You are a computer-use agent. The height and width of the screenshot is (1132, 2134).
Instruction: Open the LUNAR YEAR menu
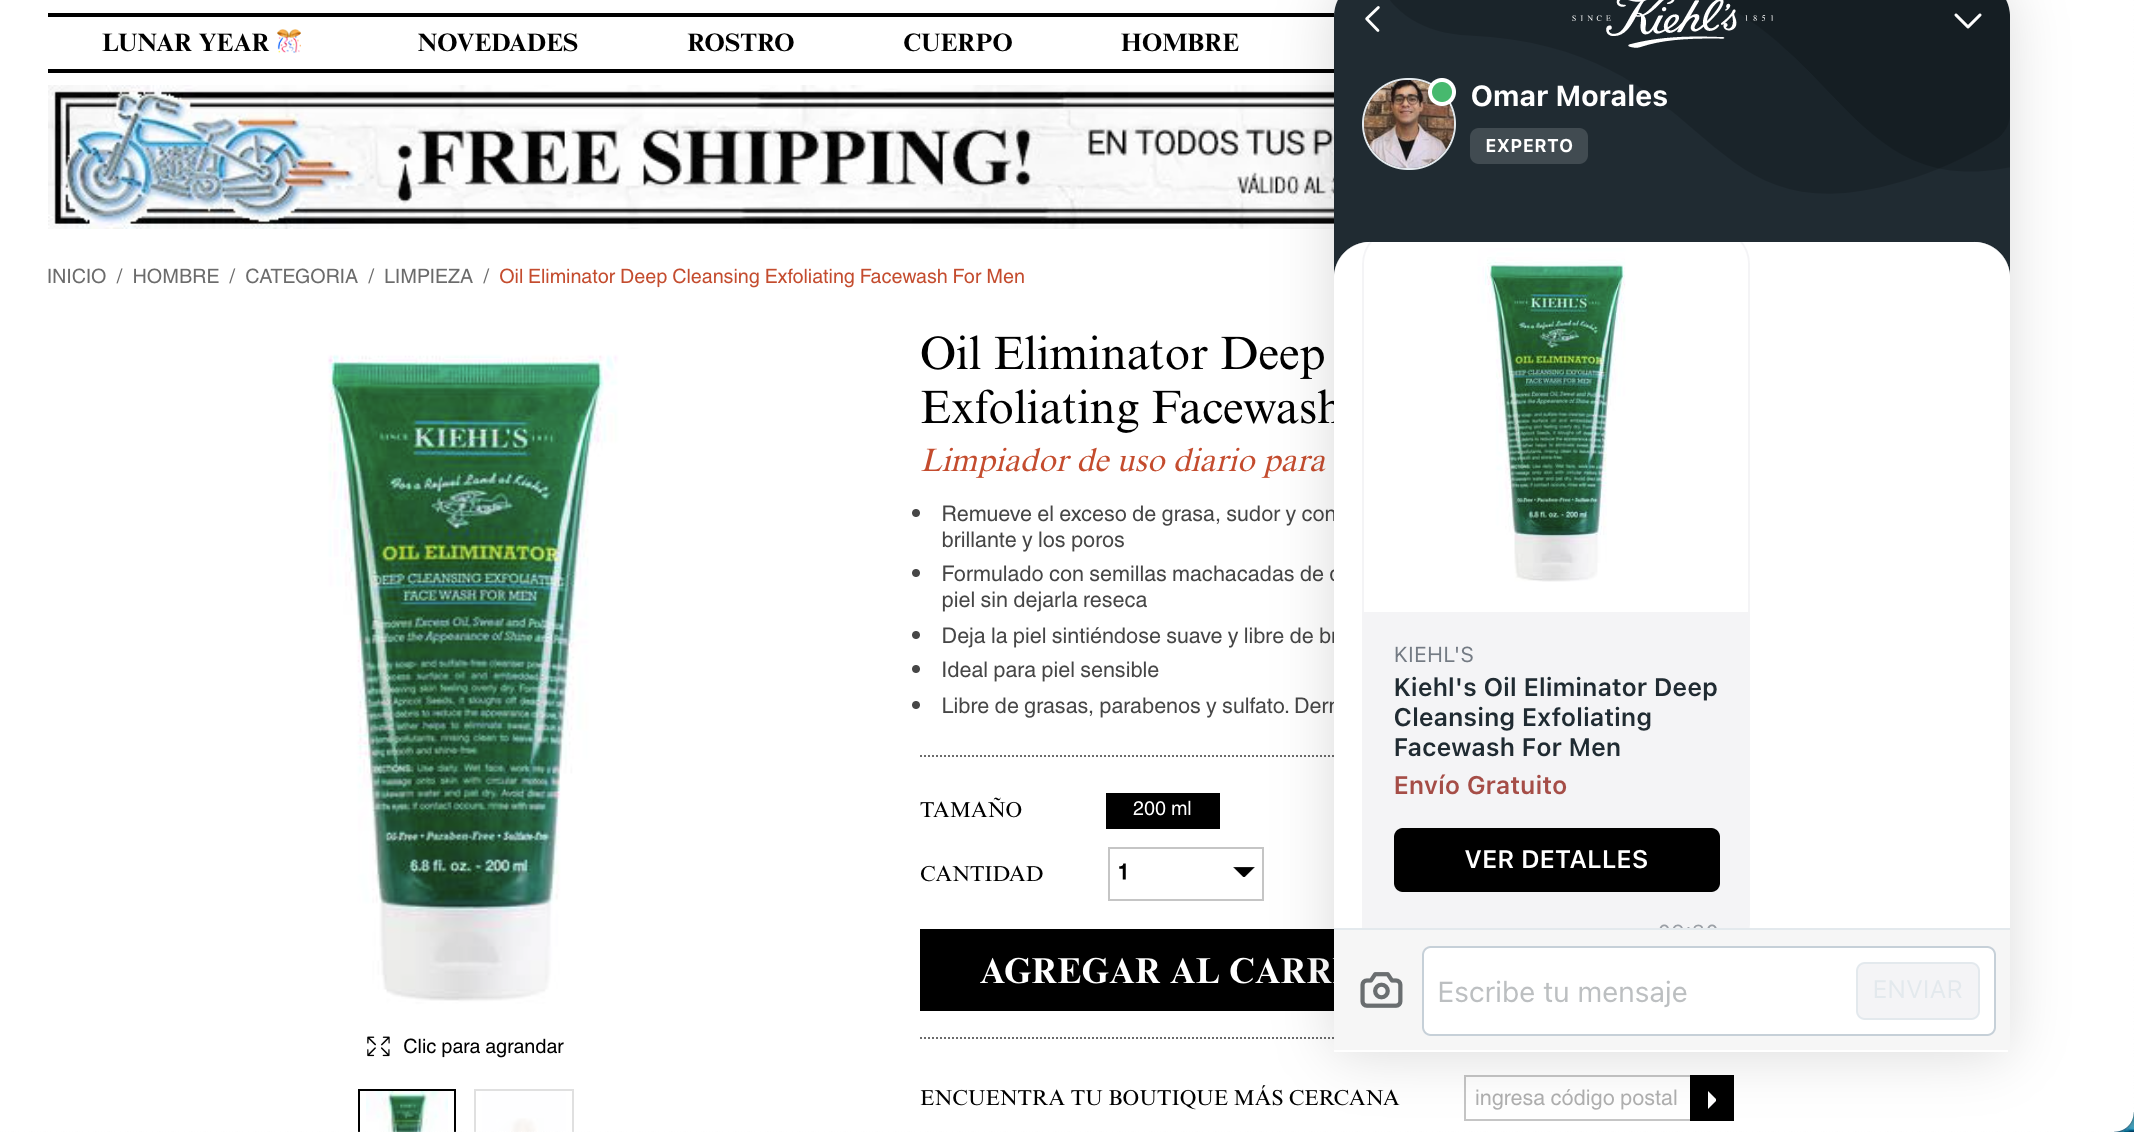point(201,42)
